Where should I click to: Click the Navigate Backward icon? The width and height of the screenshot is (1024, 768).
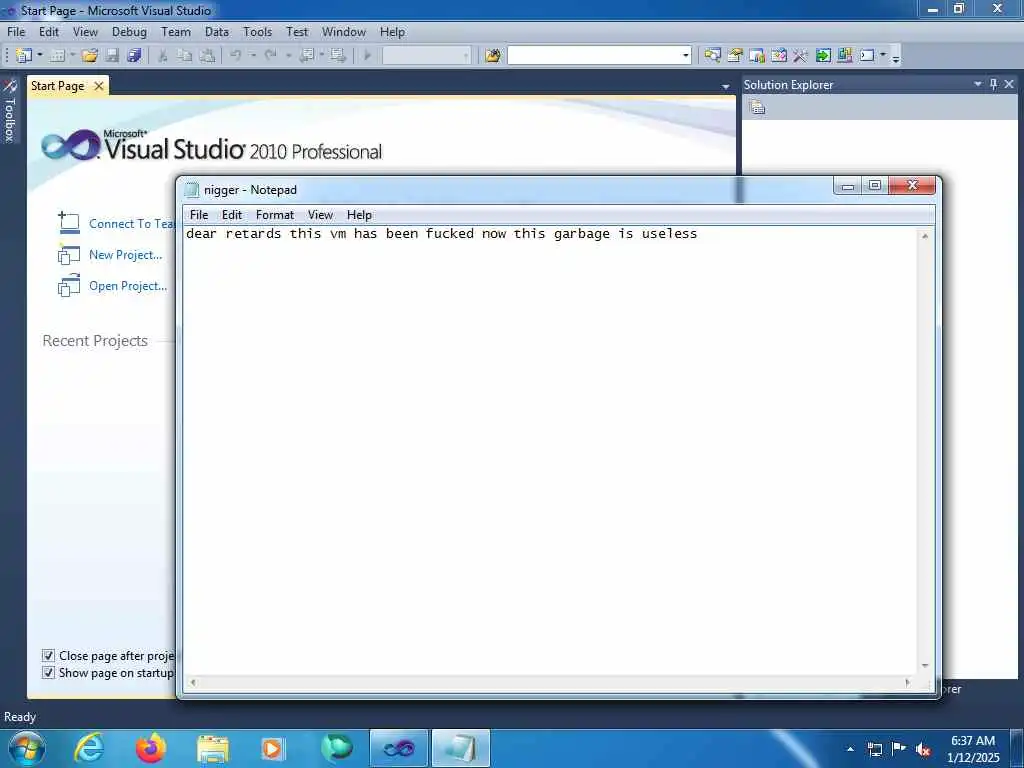306,56
